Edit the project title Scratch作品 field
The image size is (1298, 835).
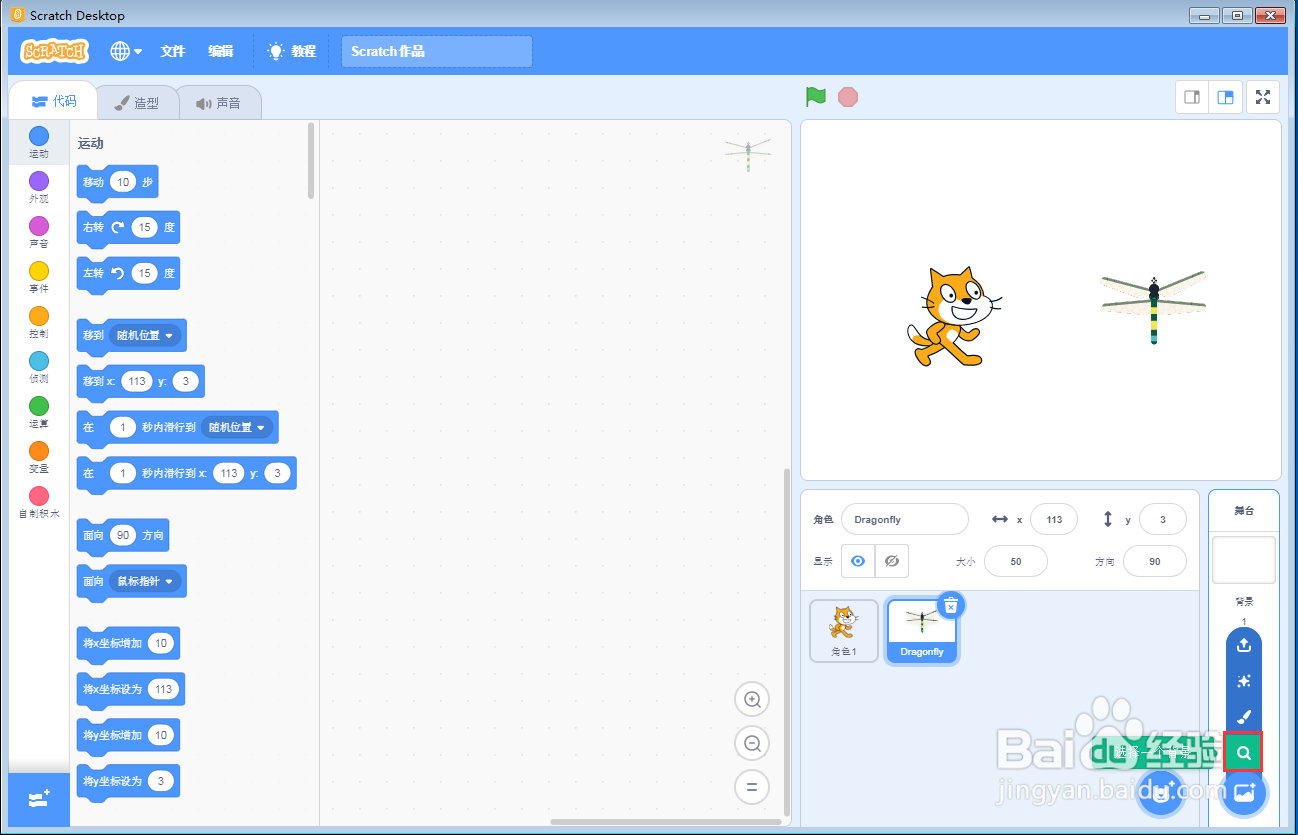click(x=437, y=51)
